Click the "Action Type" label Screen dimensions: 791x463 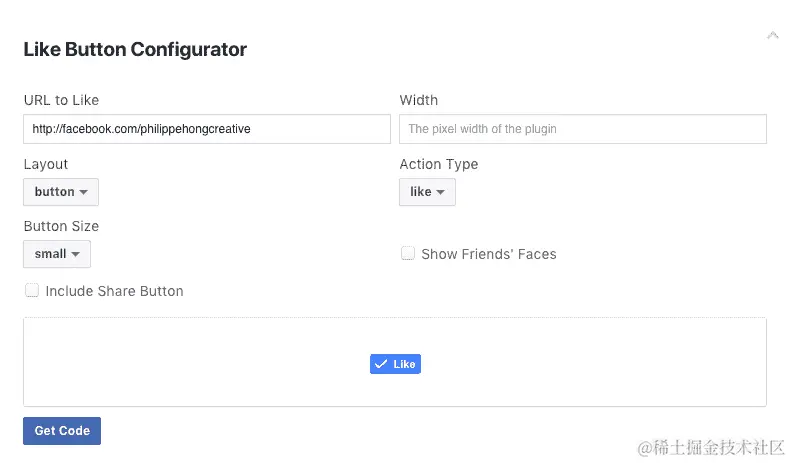(x=438, y=164)
